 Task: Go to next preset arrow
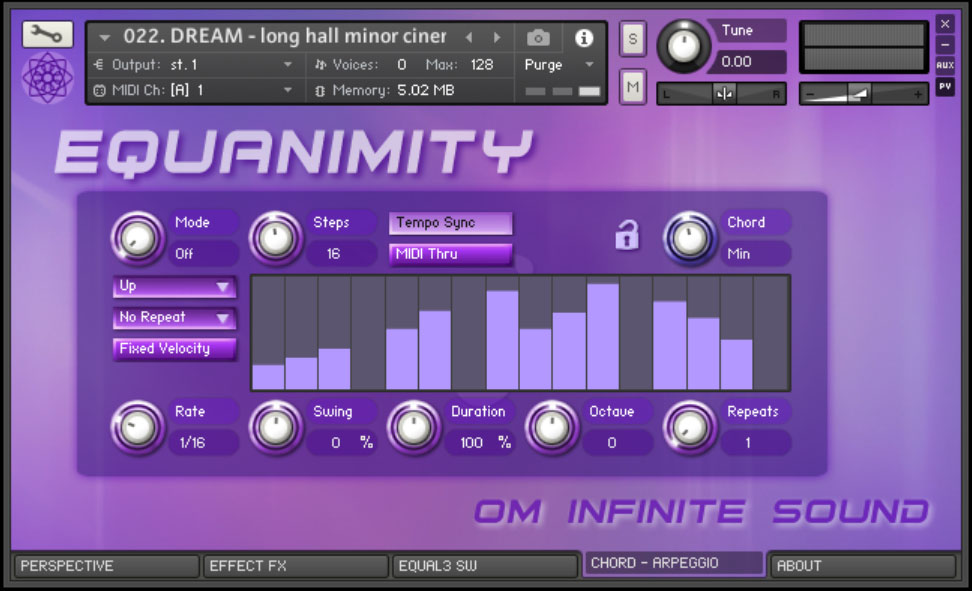[x=497, y=38]
